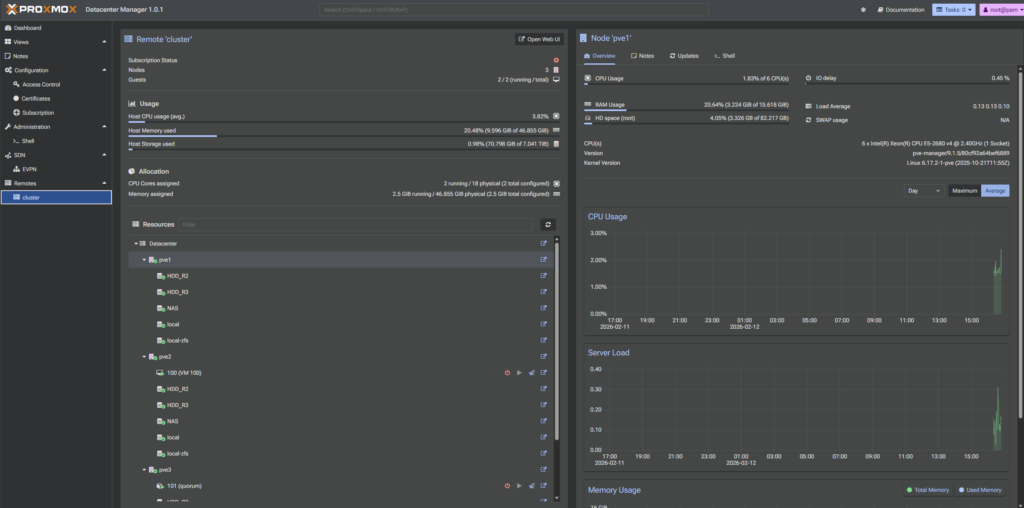Image resolution: width=1024 pixels, height=508 pixels.
Task: Click the Resources tree vertical scrollbar
Action: (x=557, y=340)
